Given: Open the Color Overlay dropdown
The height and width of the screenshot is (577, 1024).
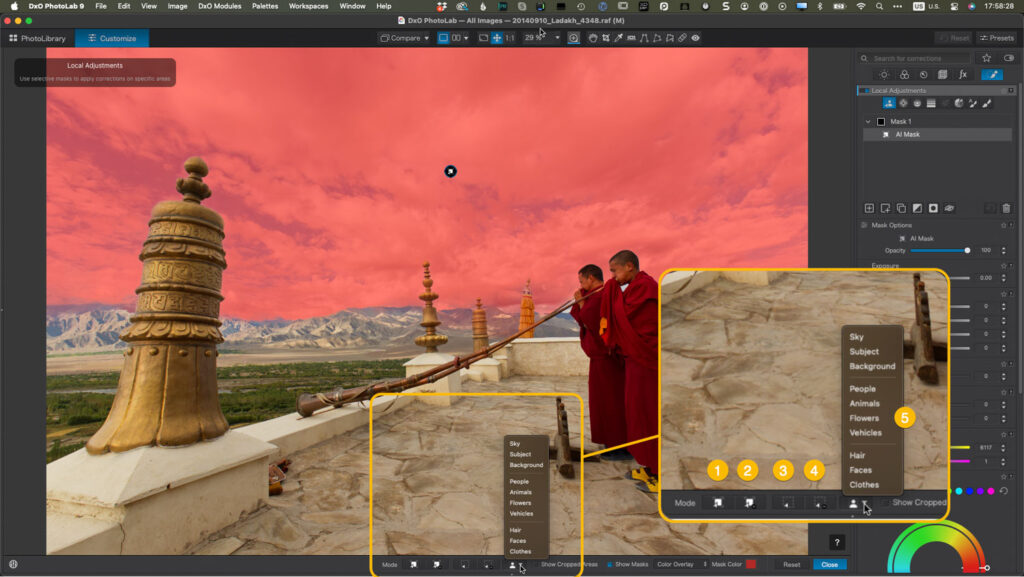Looking at the screenshot, I should [x=681, y=565].
